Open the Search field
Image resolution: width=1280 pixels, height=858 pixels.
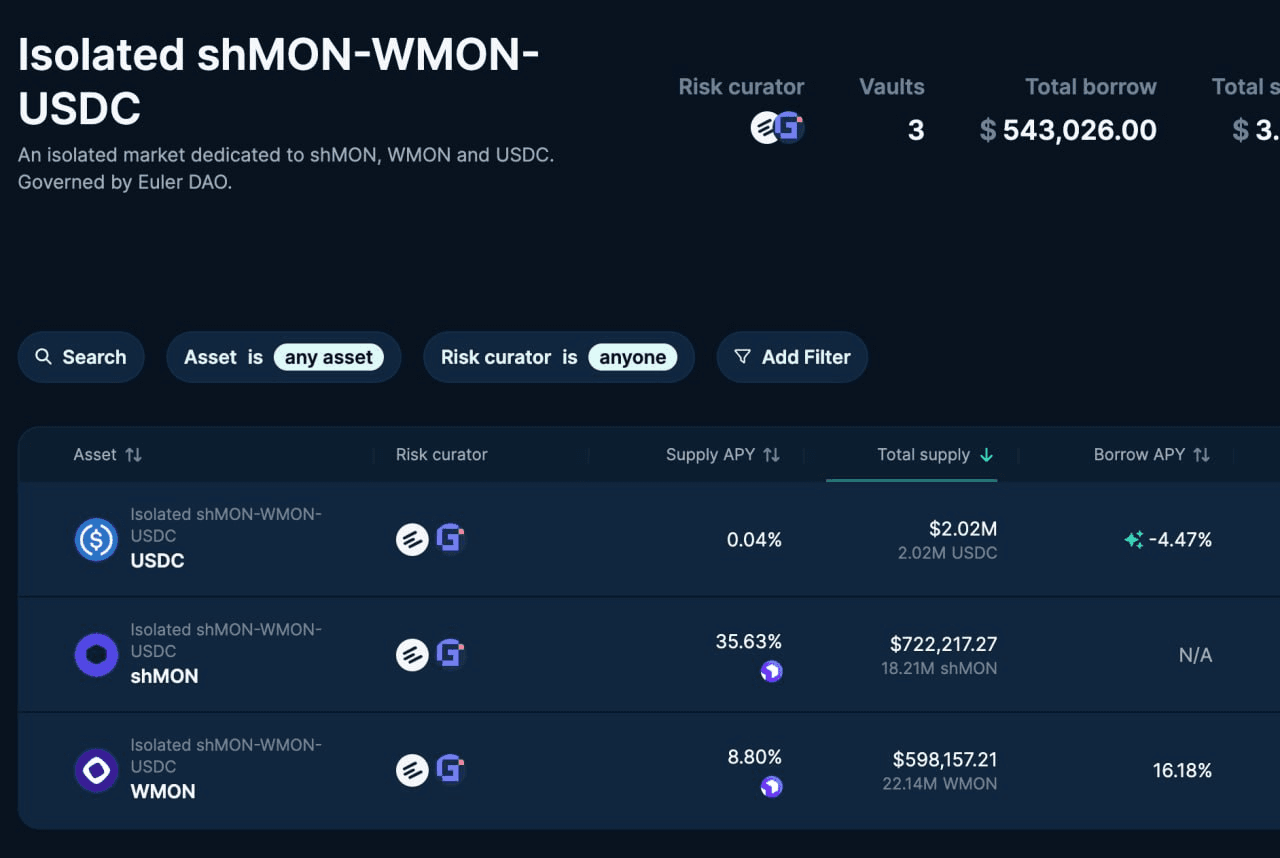(x=81, y=357)
